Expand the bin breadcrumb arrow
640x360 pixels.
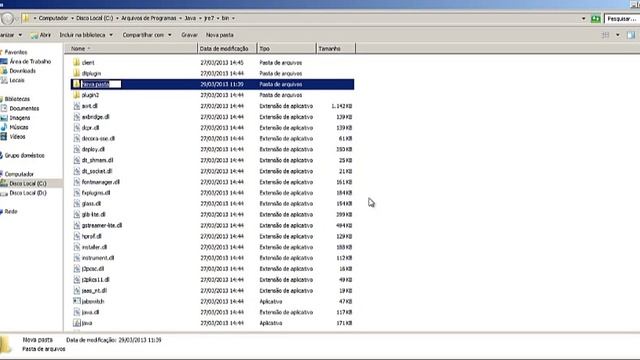click(233, 18)
